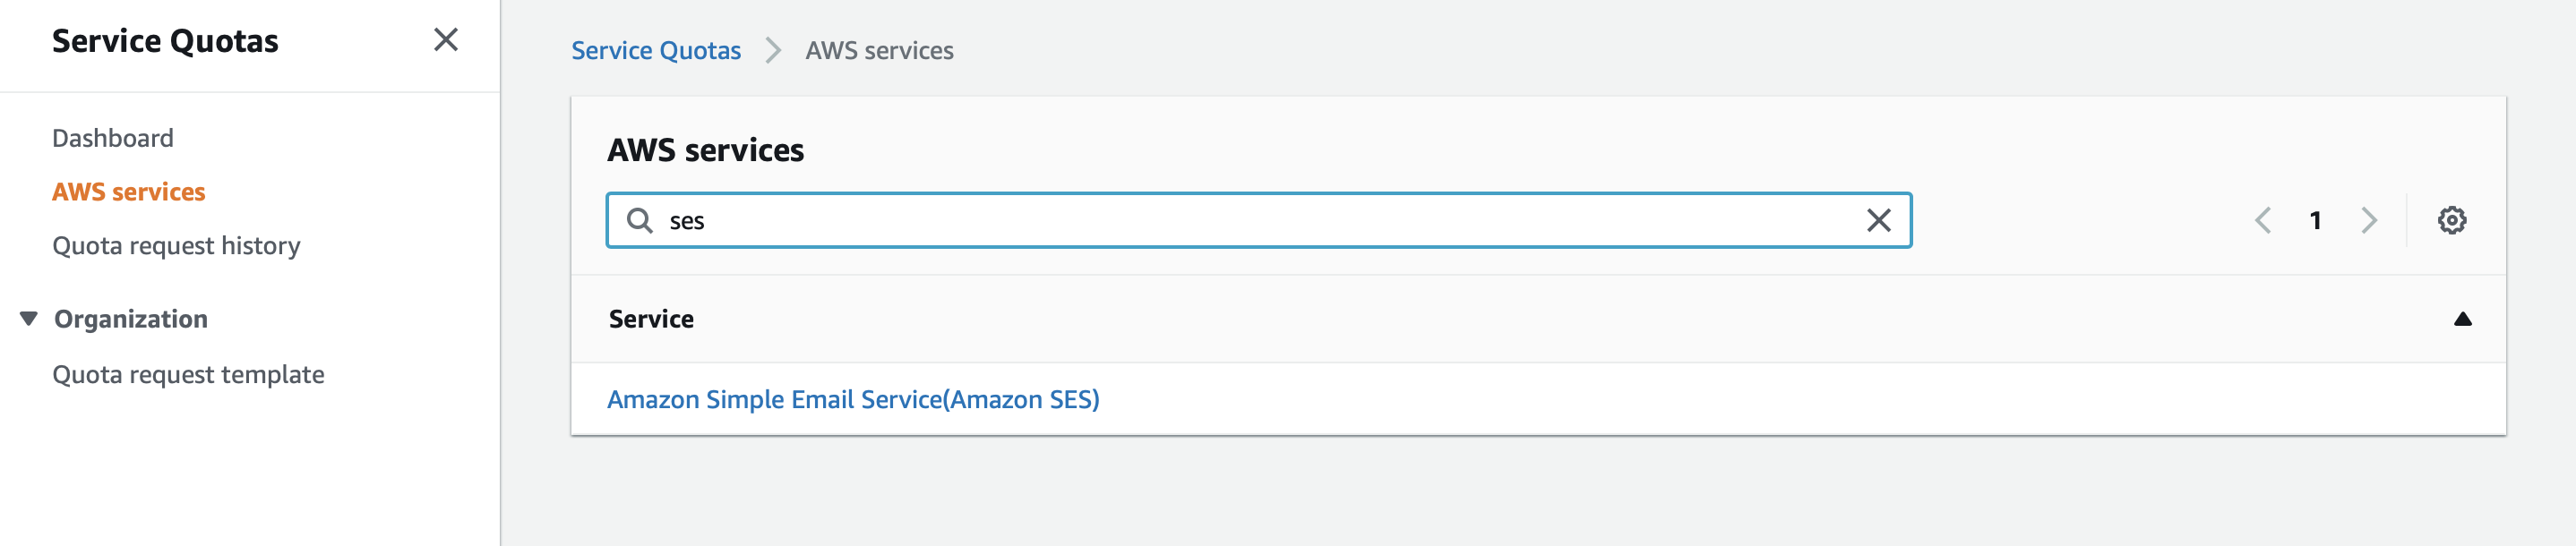Open Quota request history page

click(176, 246)
